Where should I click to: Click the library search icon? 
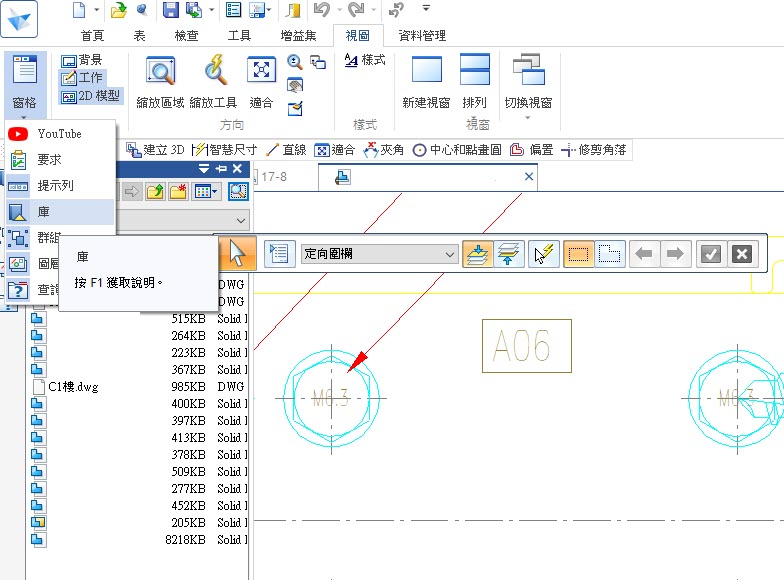tap(238, 192)
